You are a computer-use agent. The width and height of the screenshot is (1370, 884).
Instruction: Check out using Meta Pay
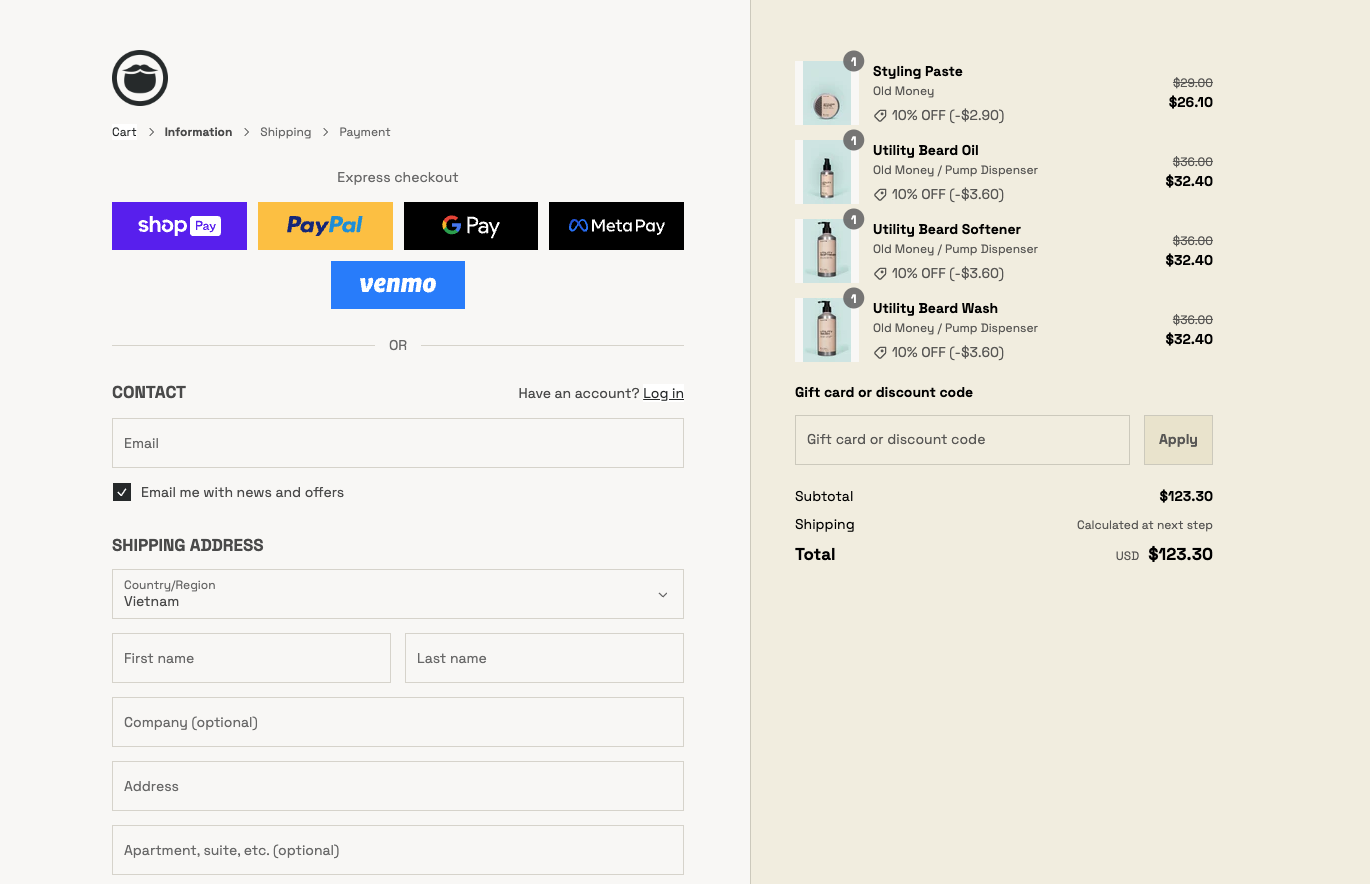[x=616, y=226]
